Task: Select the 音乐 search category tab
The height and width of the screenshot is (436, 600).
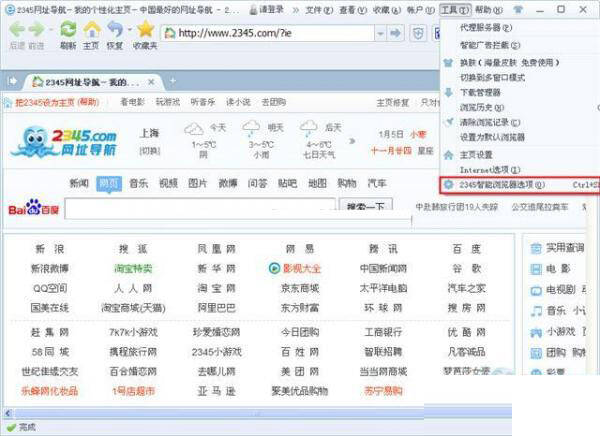Action: pos(139,183)
